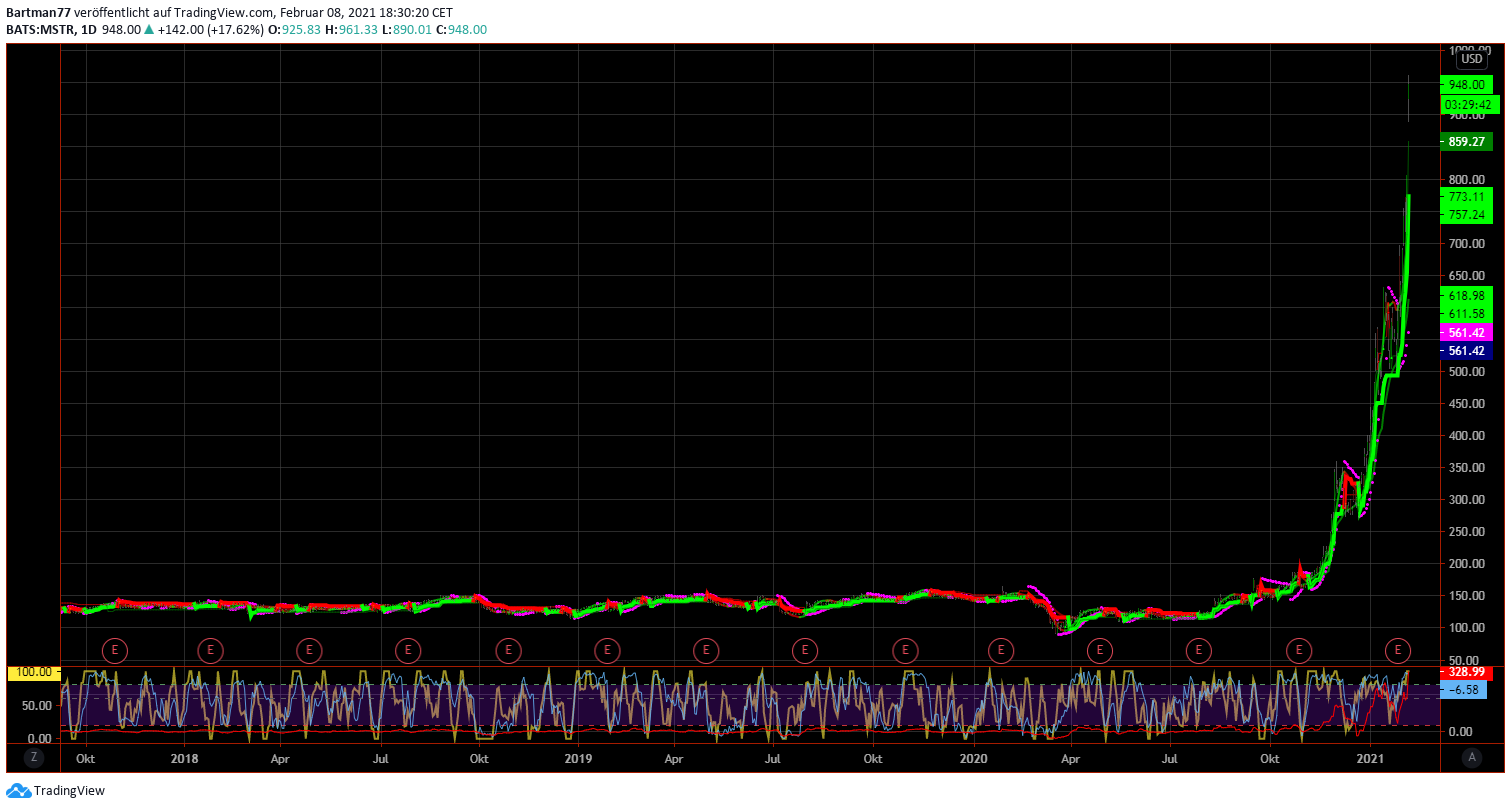Click the January 2018 earnings E marker
Viewport: 1511px width, 809px height.
[210, 650]
